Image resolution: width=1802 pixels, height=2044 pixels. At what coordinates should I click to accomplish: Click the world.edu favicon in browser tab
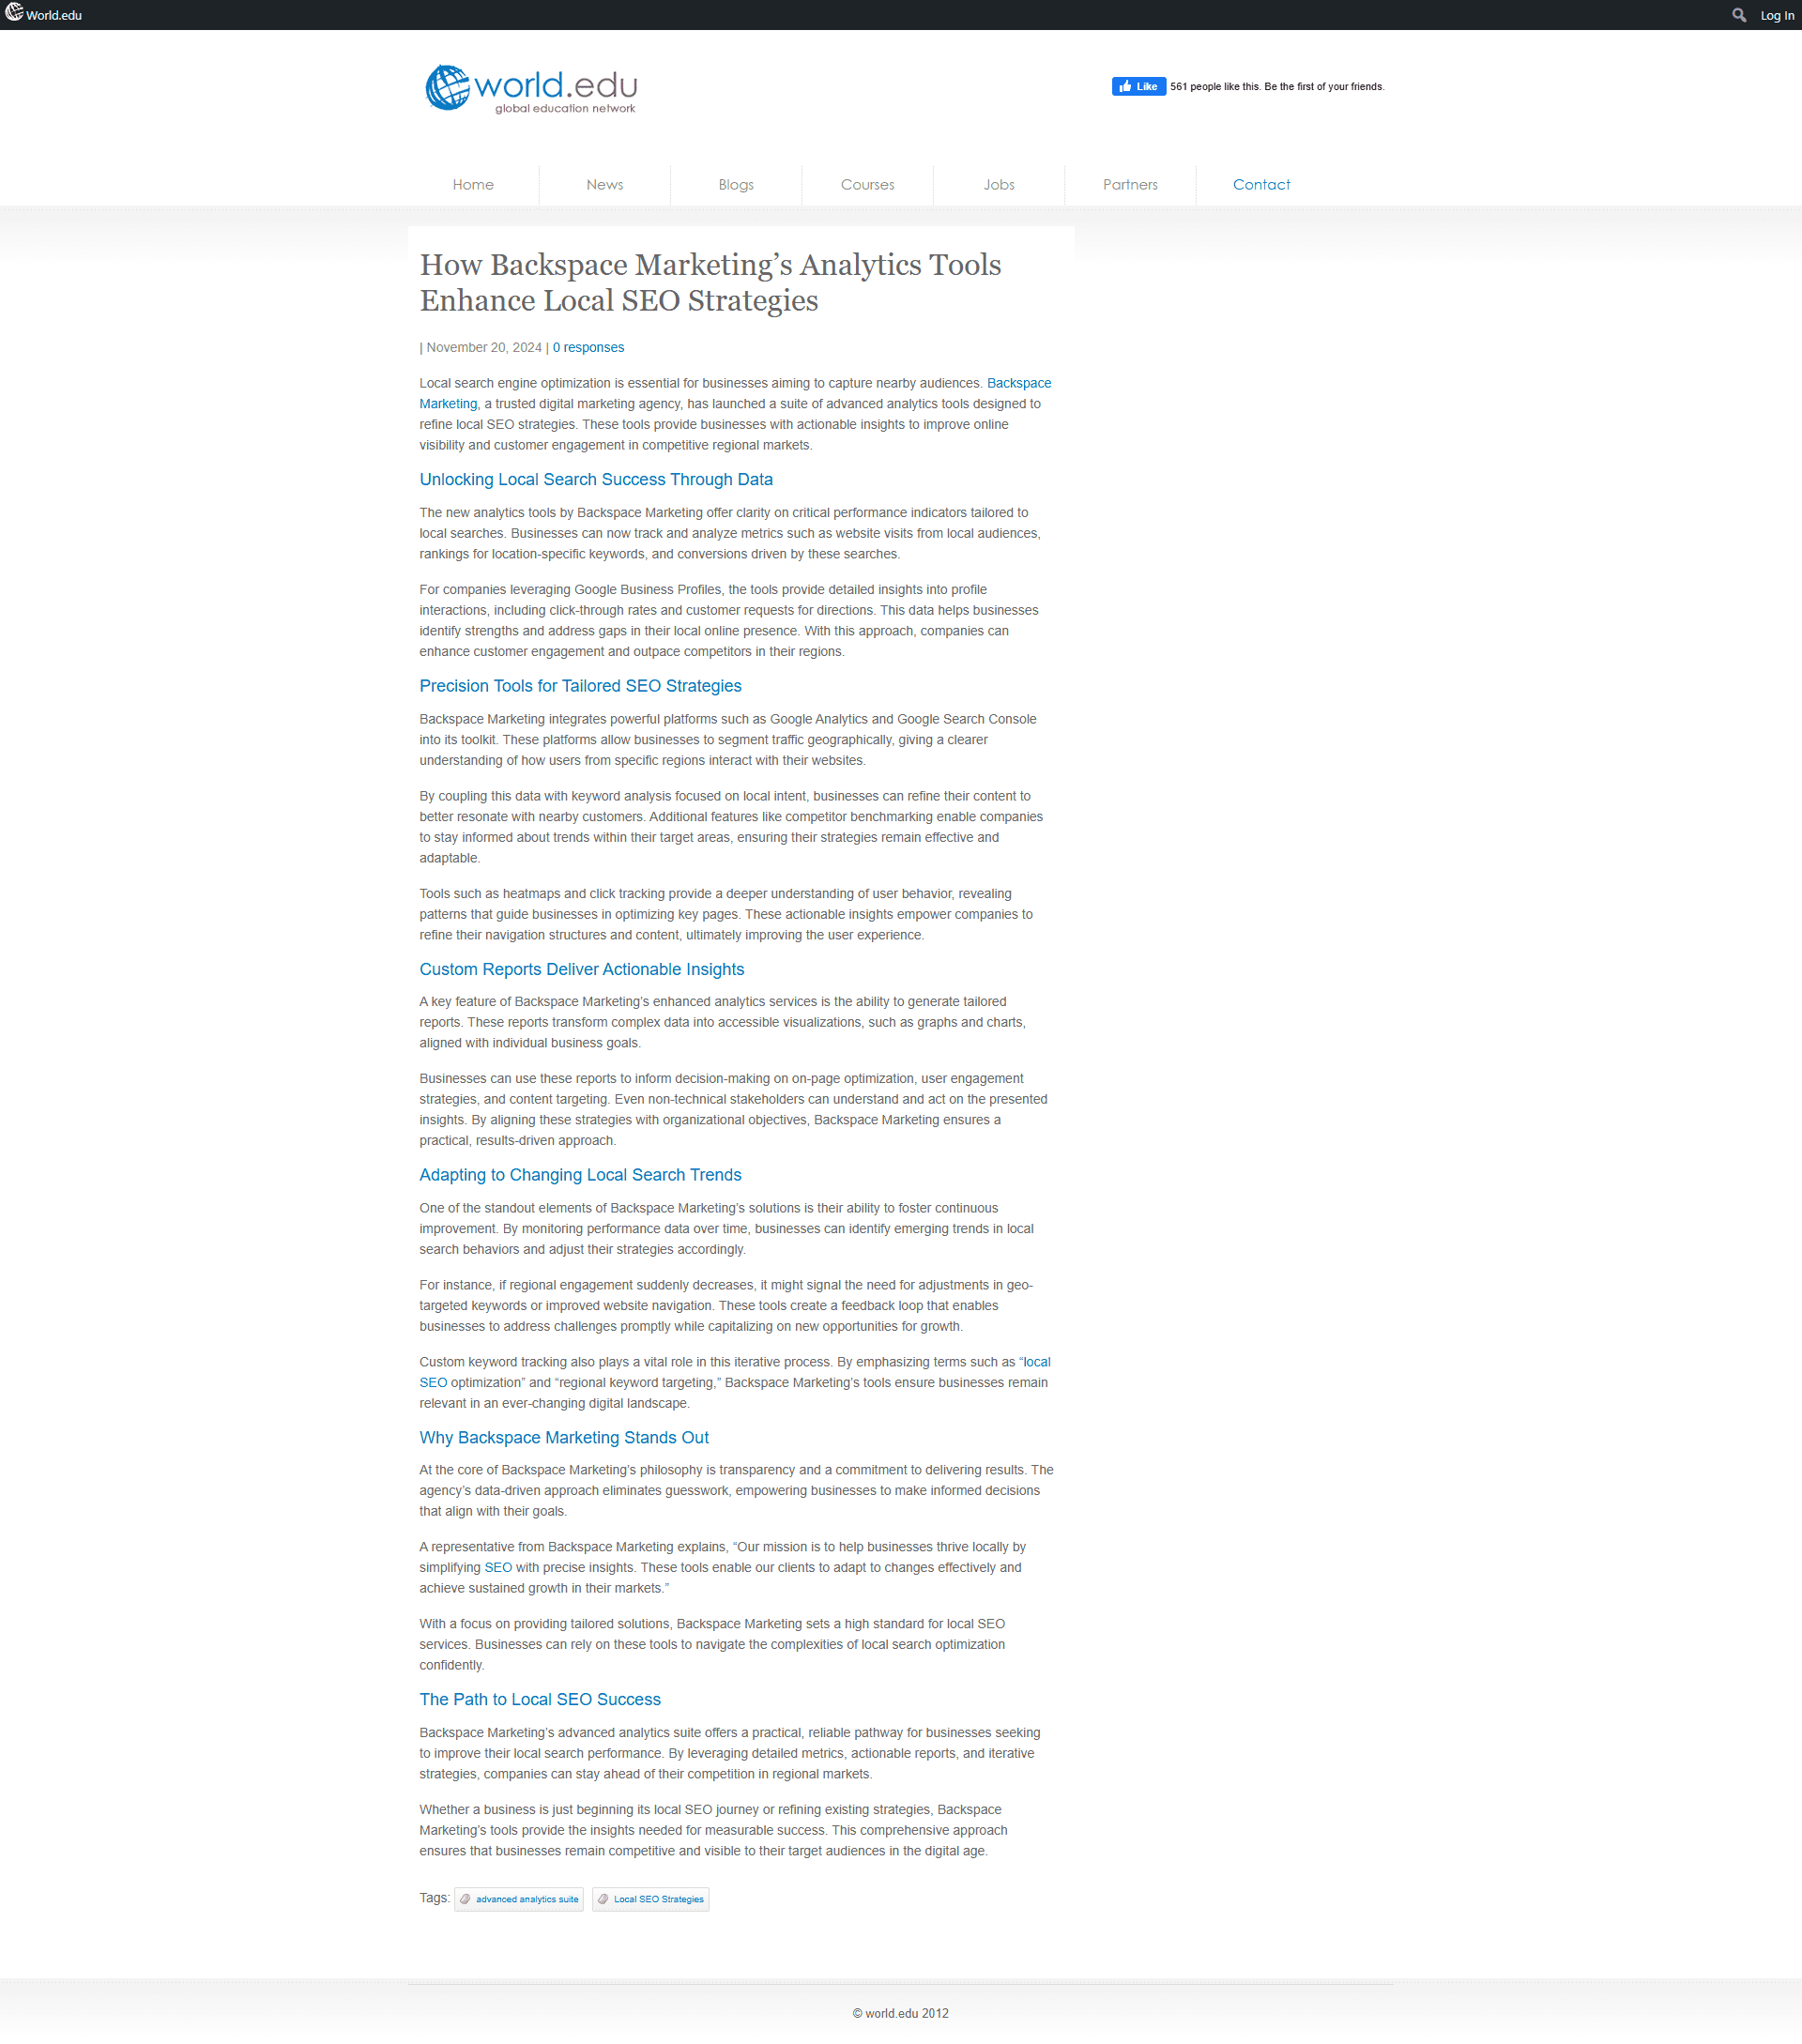(16, 14)
